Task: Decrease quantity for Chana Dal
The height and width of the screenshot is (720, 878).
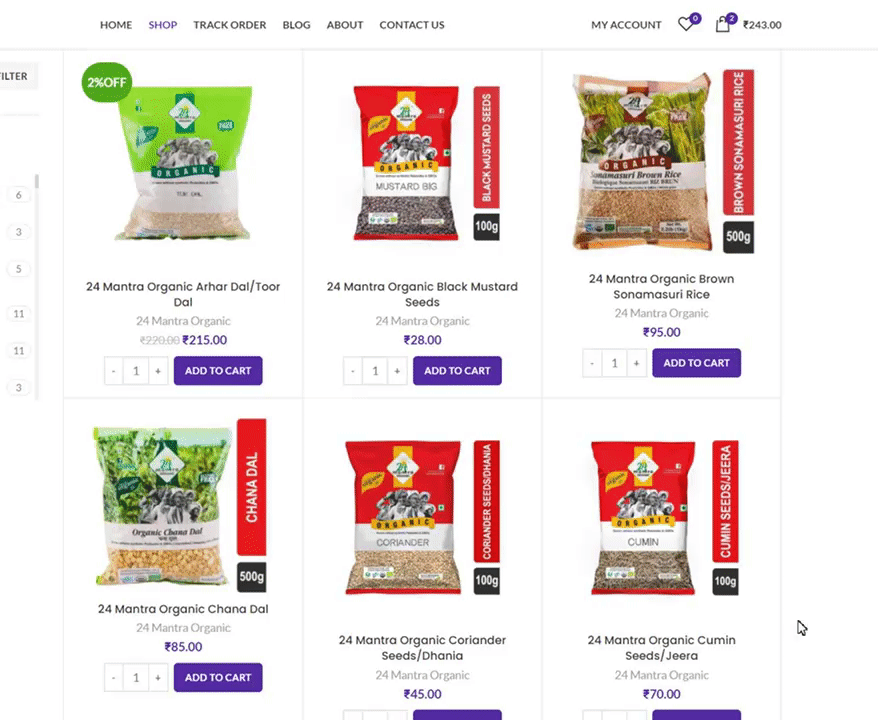Action: (x=114, y=677)
